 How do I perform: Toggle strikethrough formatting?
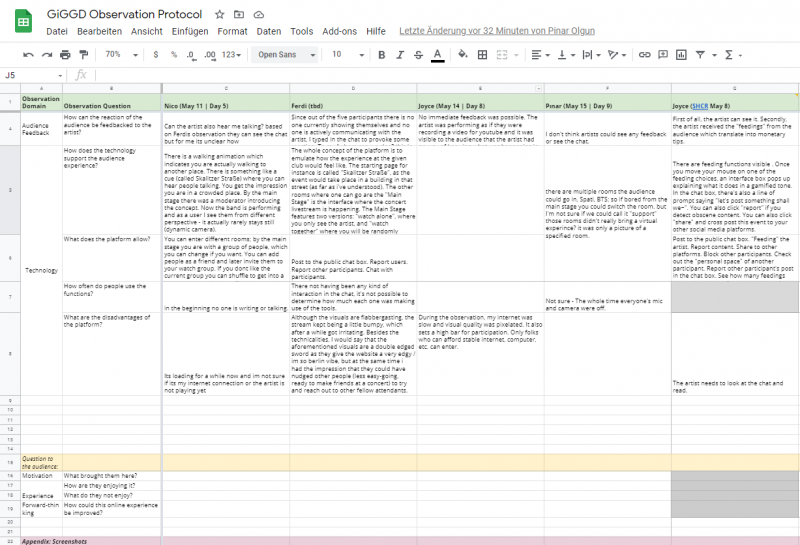[417, 54]
